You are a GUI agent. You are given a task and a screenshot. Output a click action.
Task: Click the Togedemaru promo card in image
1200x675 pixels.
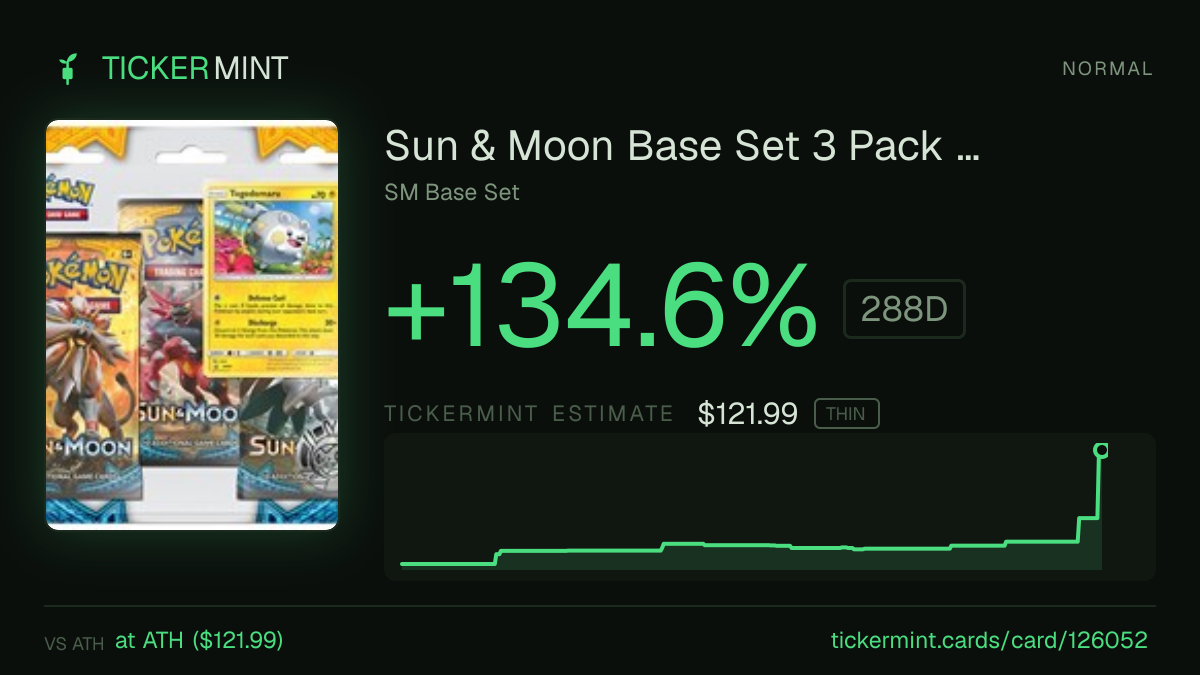[268, 278]
